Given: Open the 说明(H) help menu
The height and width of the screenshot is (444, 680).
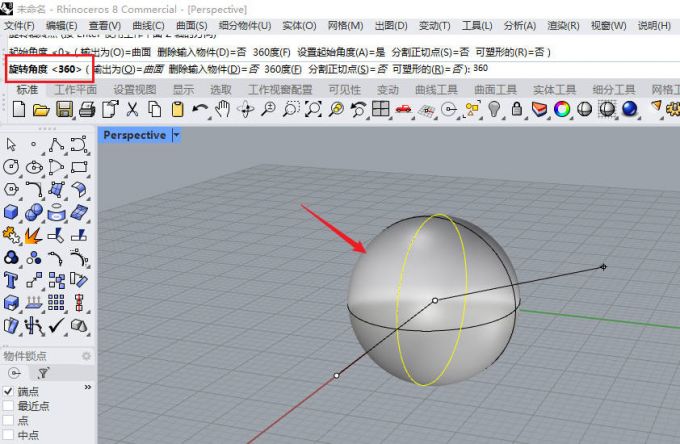Looking at the screenshot, I should click(x=654, y=26).
